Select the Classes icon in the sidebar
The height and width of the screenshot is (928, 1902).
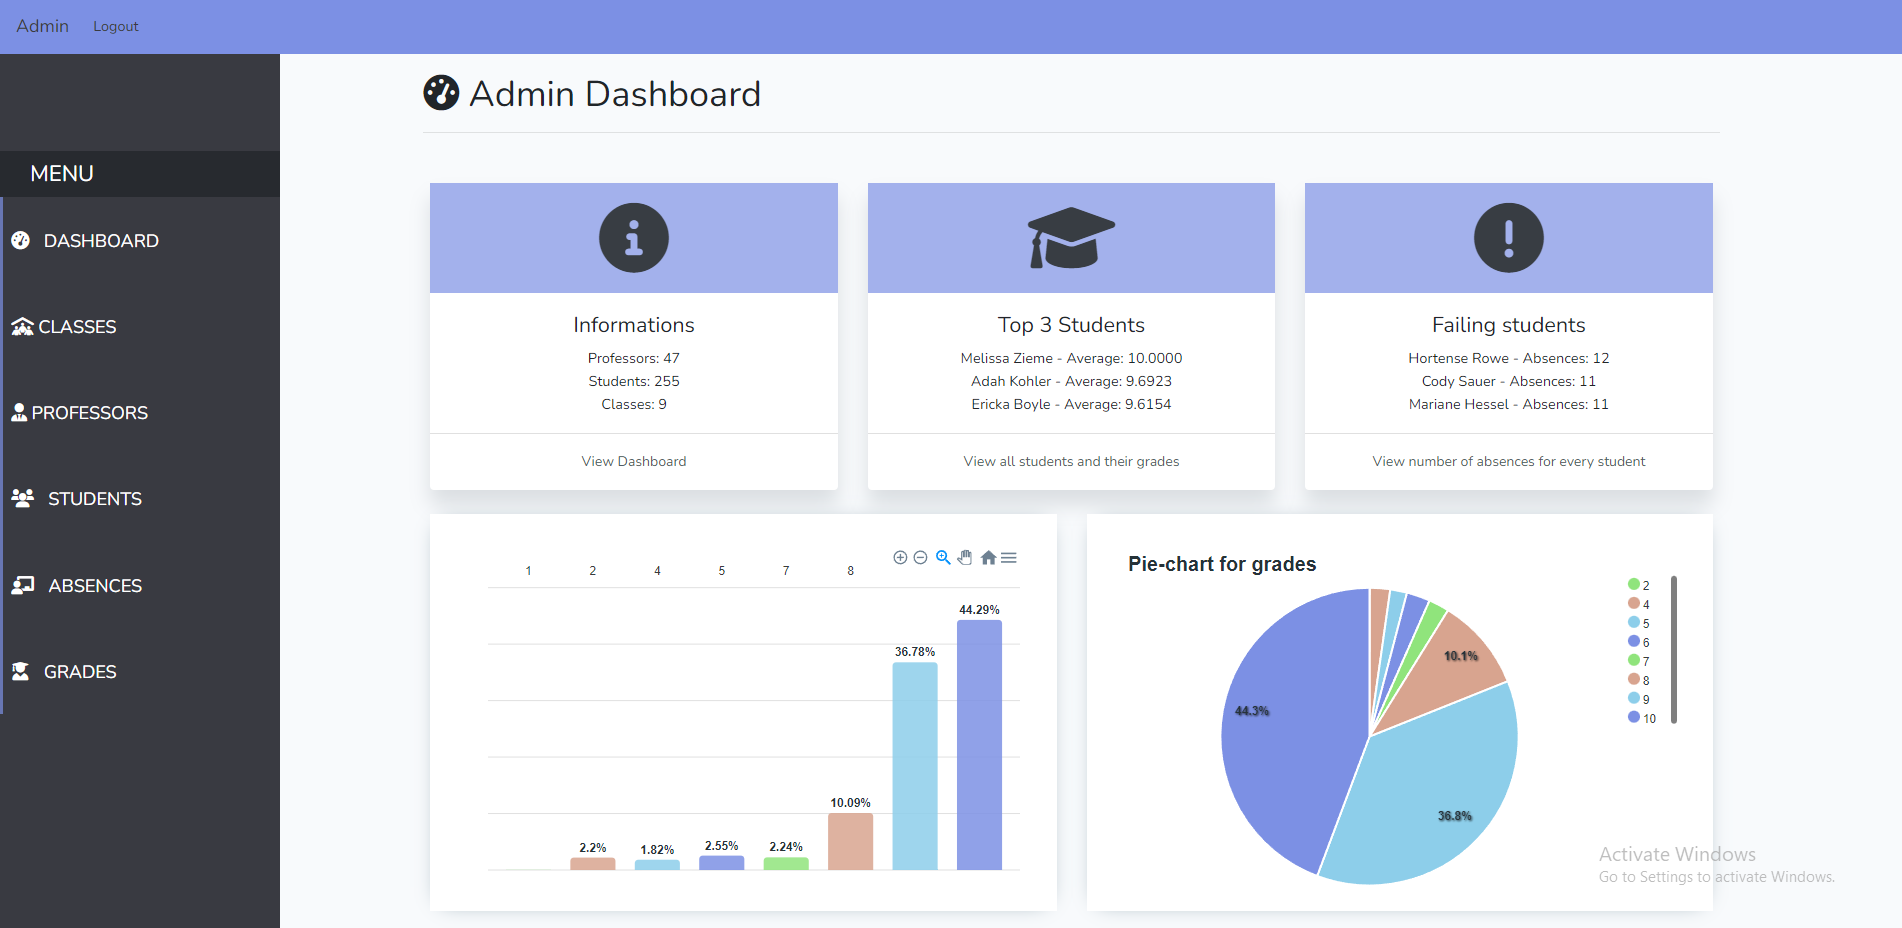[x=21, y=326]
